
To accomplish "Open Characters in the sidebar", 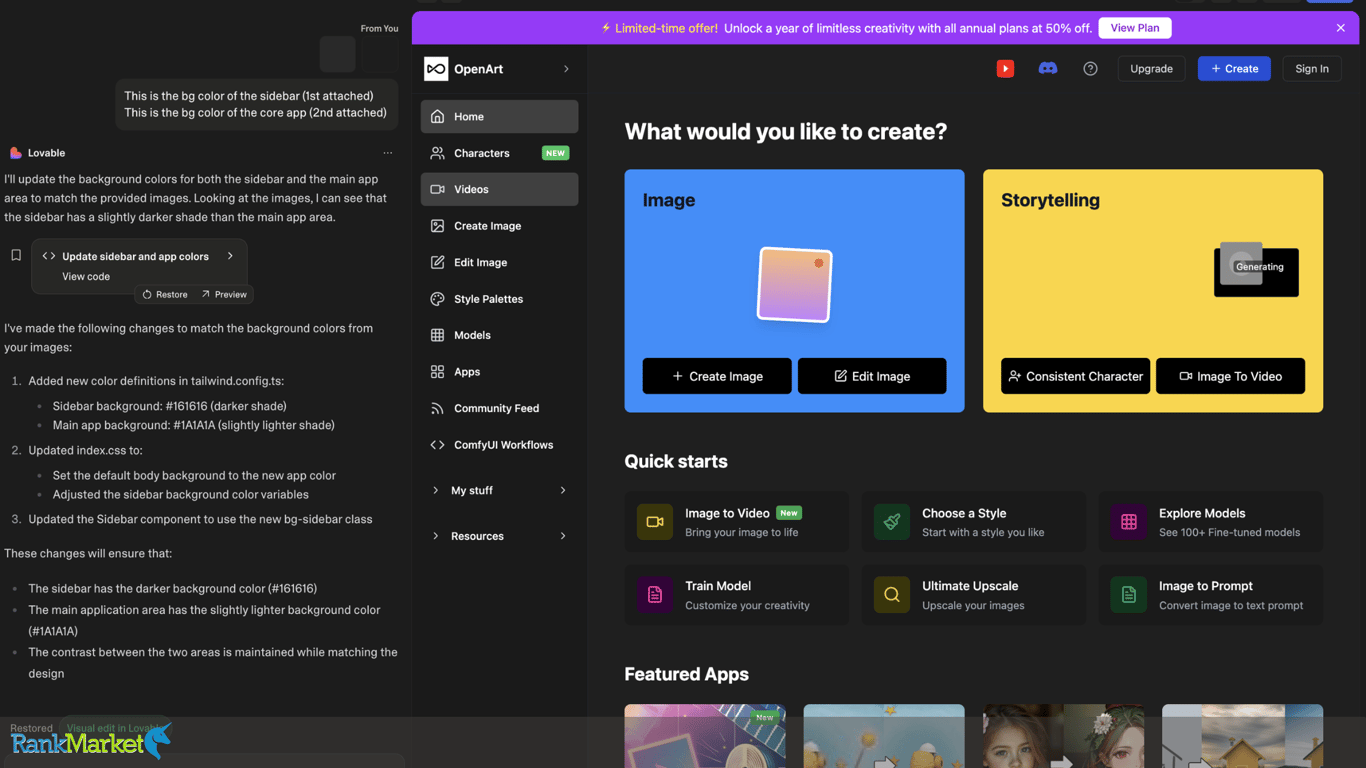I will [499, 153].
